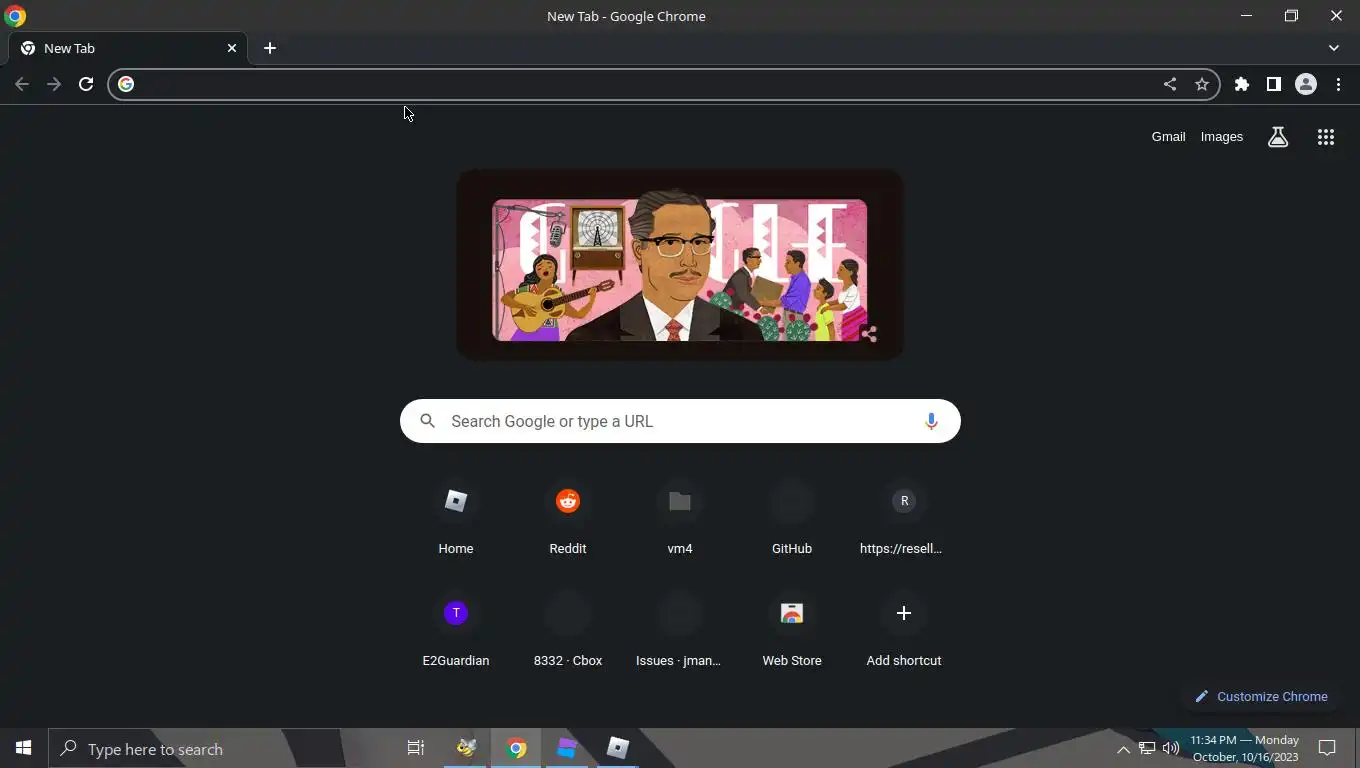The width and height of the screenshot is (1360, 768).
Task: Open the notification center icon
Action: [1328, 748]
